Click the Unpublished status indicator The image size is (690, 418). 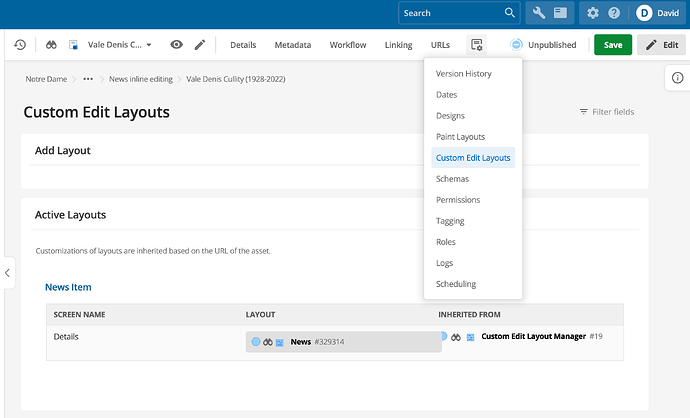click(x=543, y=44)
